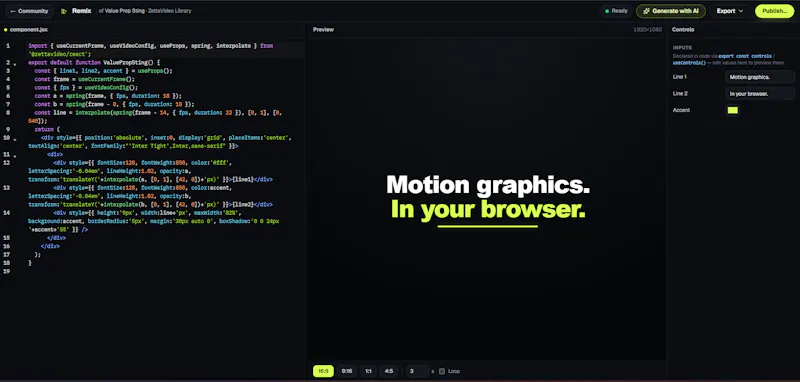Select the 9:16 aspect ratio

346,371
